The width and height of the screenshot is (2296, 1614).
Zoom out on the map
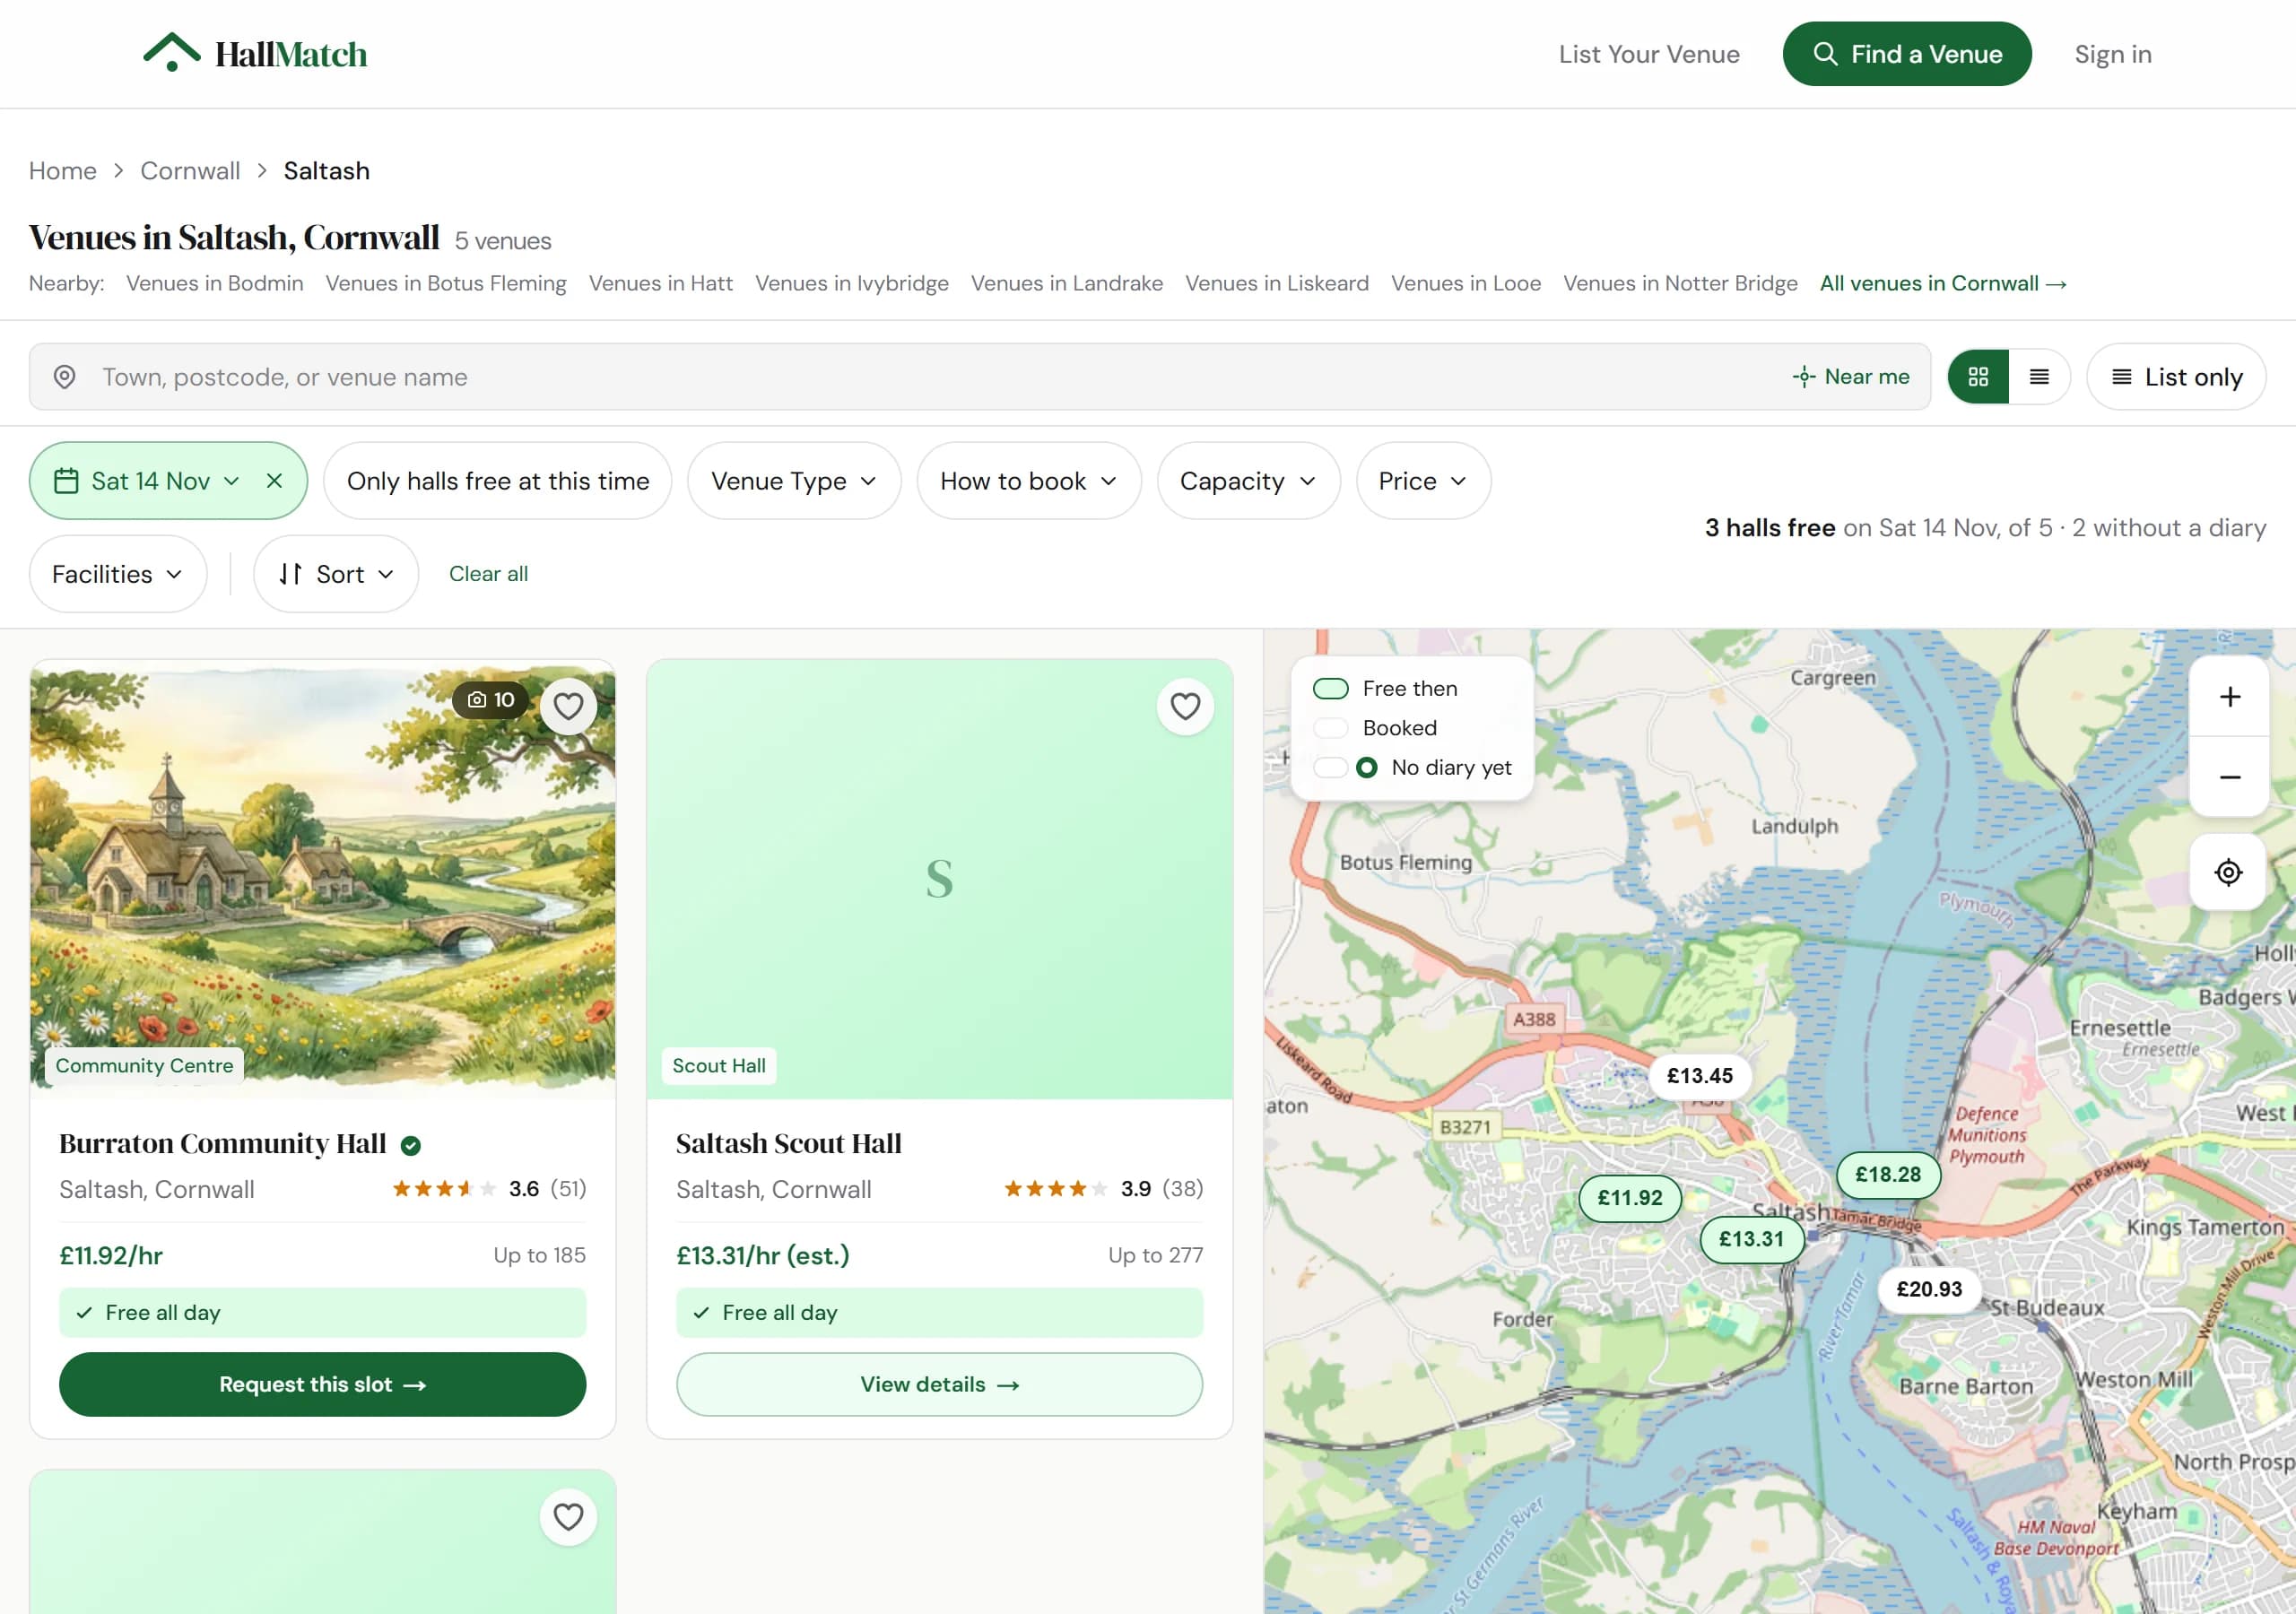(x=2229, y=777)
